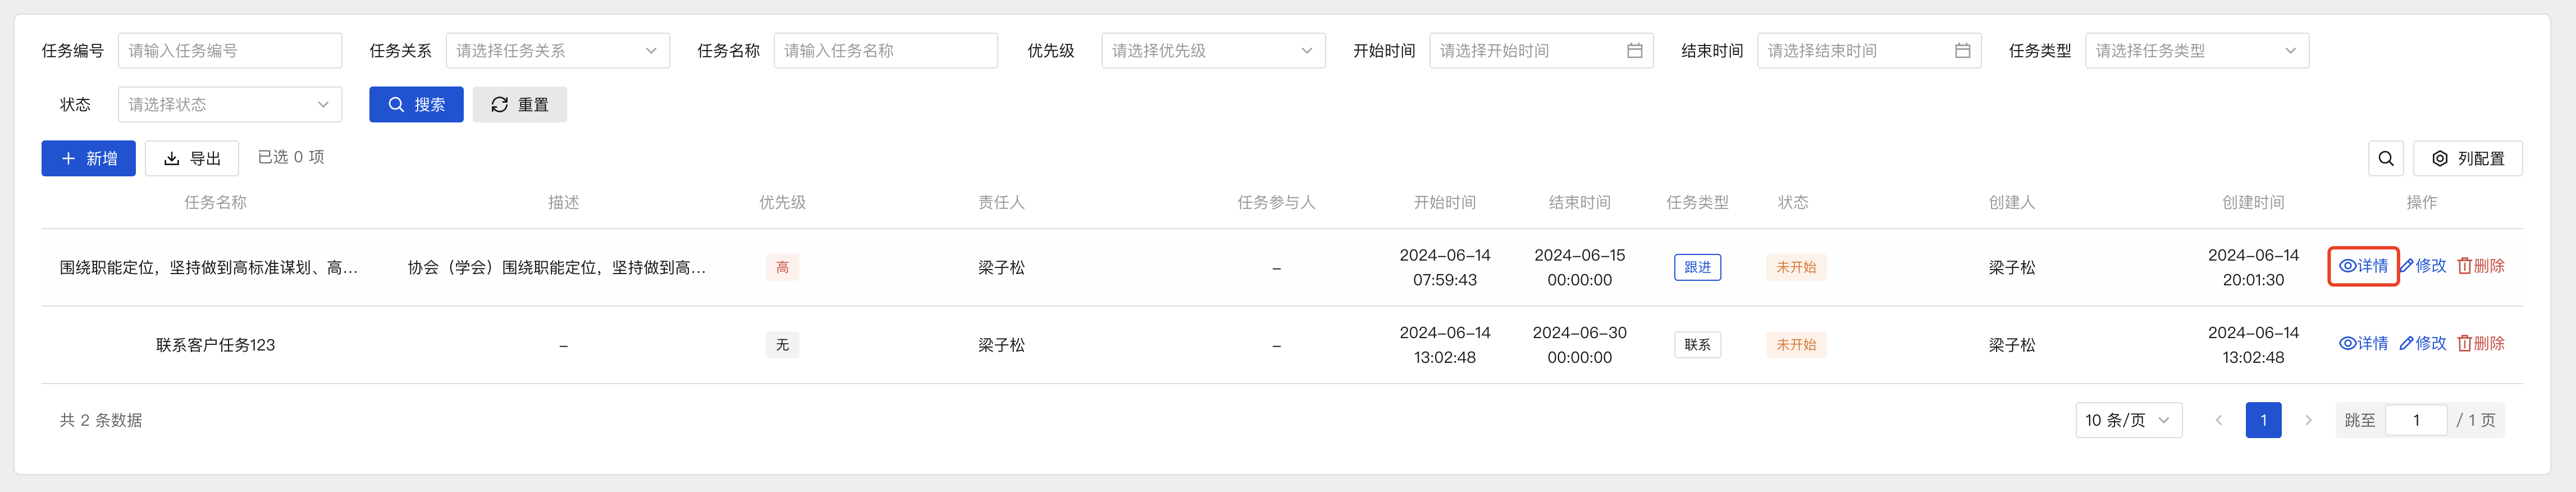Expand the 任务关系 dropdown
This screenshot has width=2576, height=492.
point(557,51)
